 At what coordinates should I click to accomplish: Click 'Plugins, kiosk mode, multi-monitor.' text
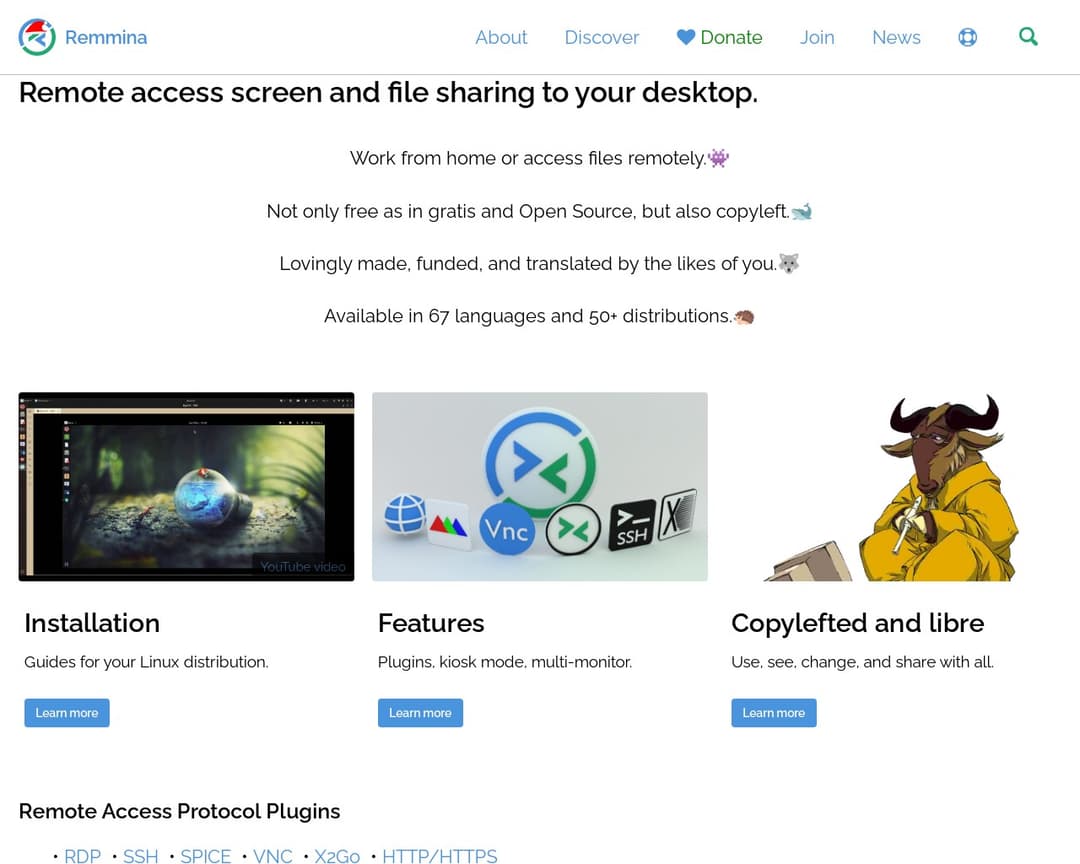[x=505, y=662]
